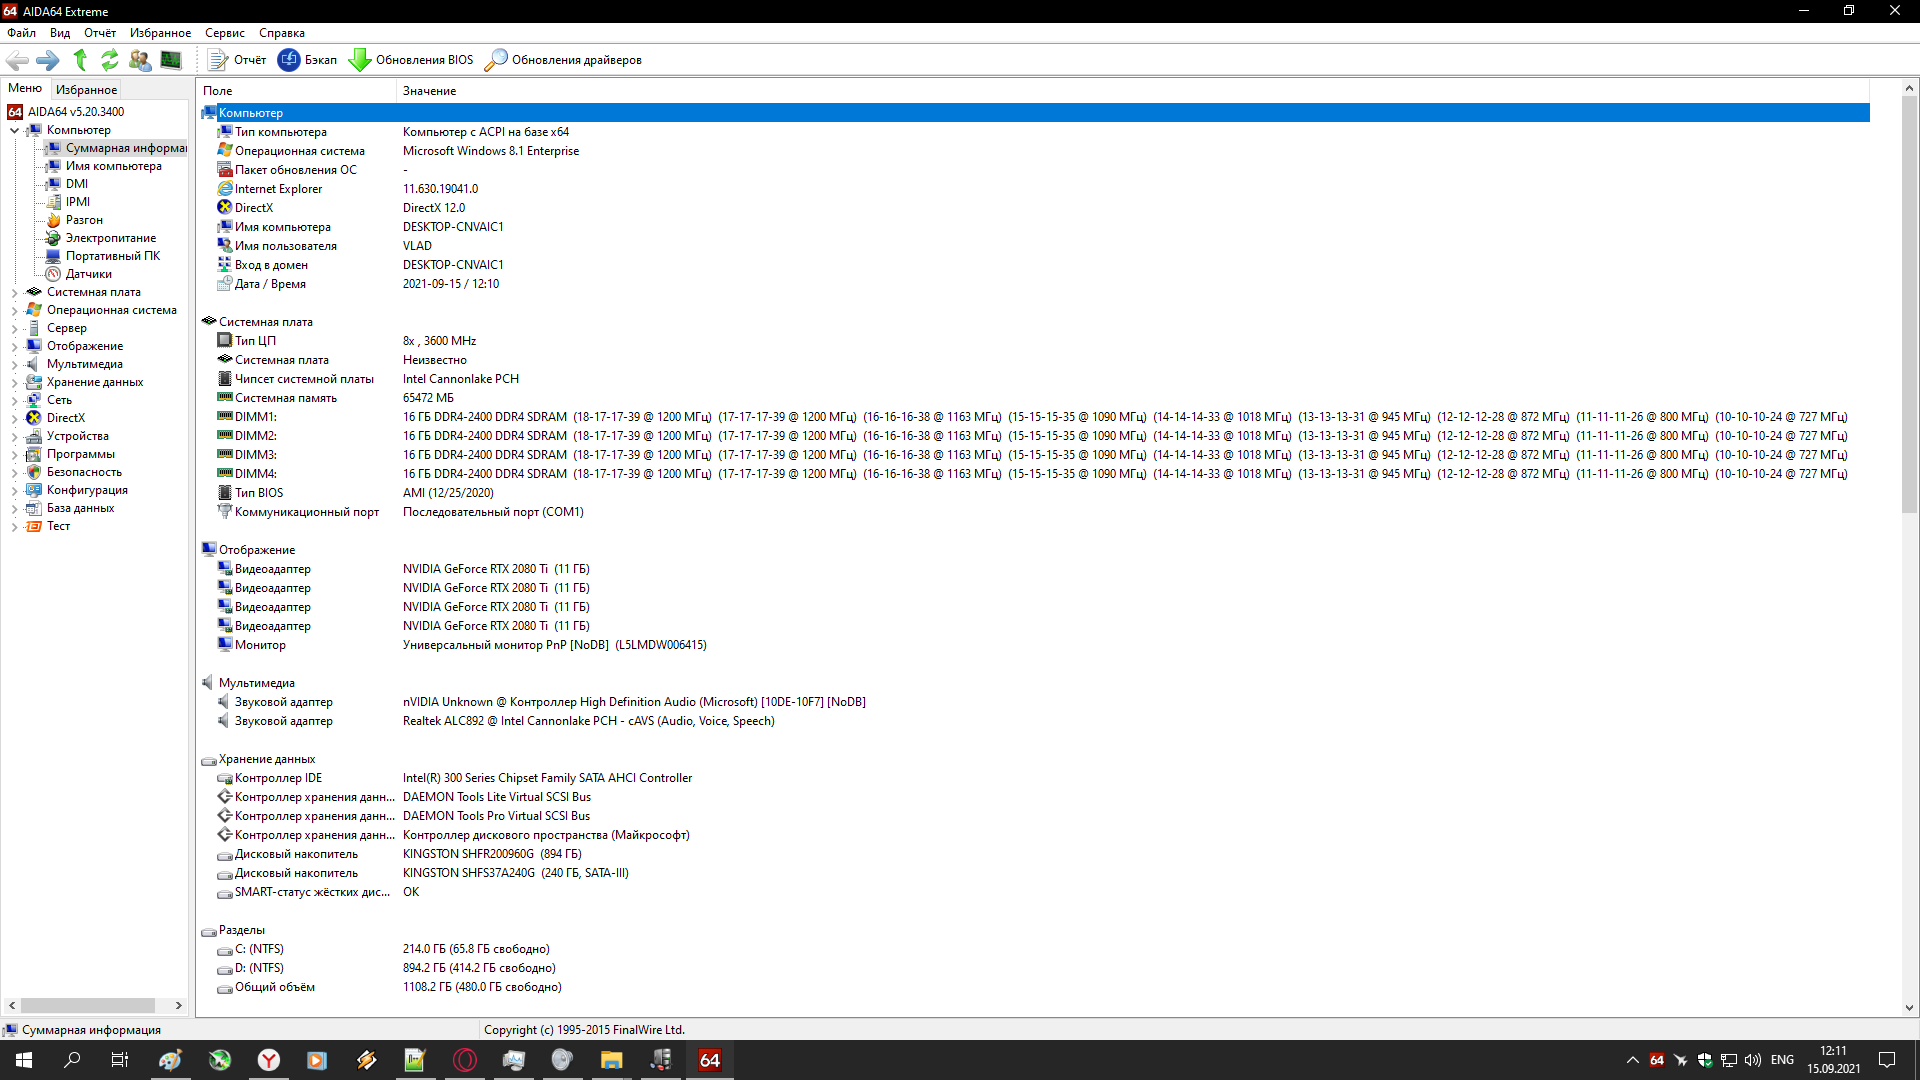The width and height of the screenshot is (1920, 1080).
Task: Click the AIDA64 icon in taskbar
Action: [710, 1060]
